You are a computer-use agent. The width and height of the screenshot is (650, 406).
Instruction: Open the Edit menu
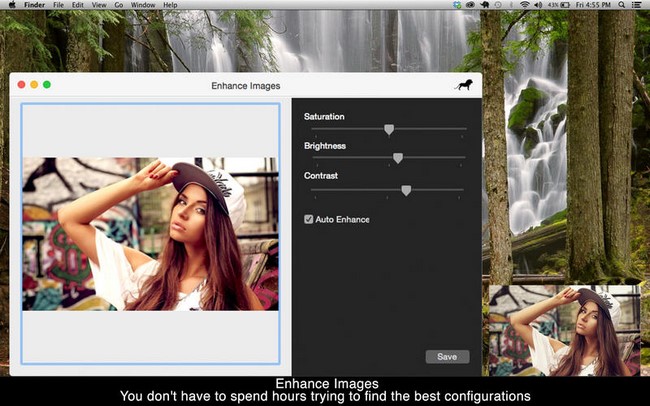click(x=79, y=5)
